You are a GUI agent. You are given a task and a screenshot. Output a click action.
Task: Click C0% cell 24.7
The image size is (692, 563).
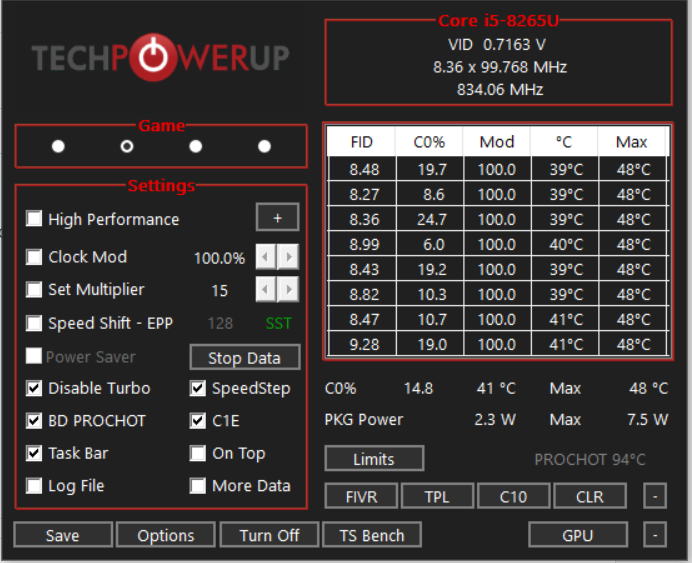click(431, 219)
